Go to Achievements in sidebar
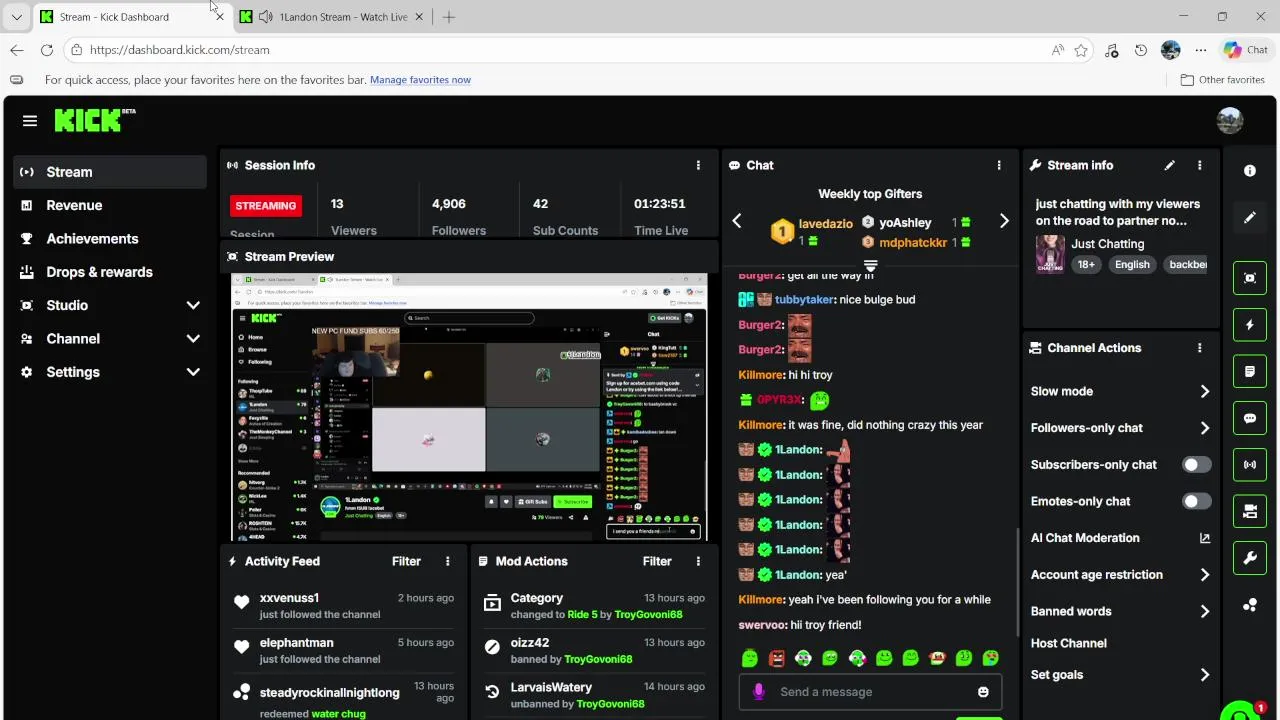The height and width of the screenshot is (720, 1280). (x=110, y=238)
